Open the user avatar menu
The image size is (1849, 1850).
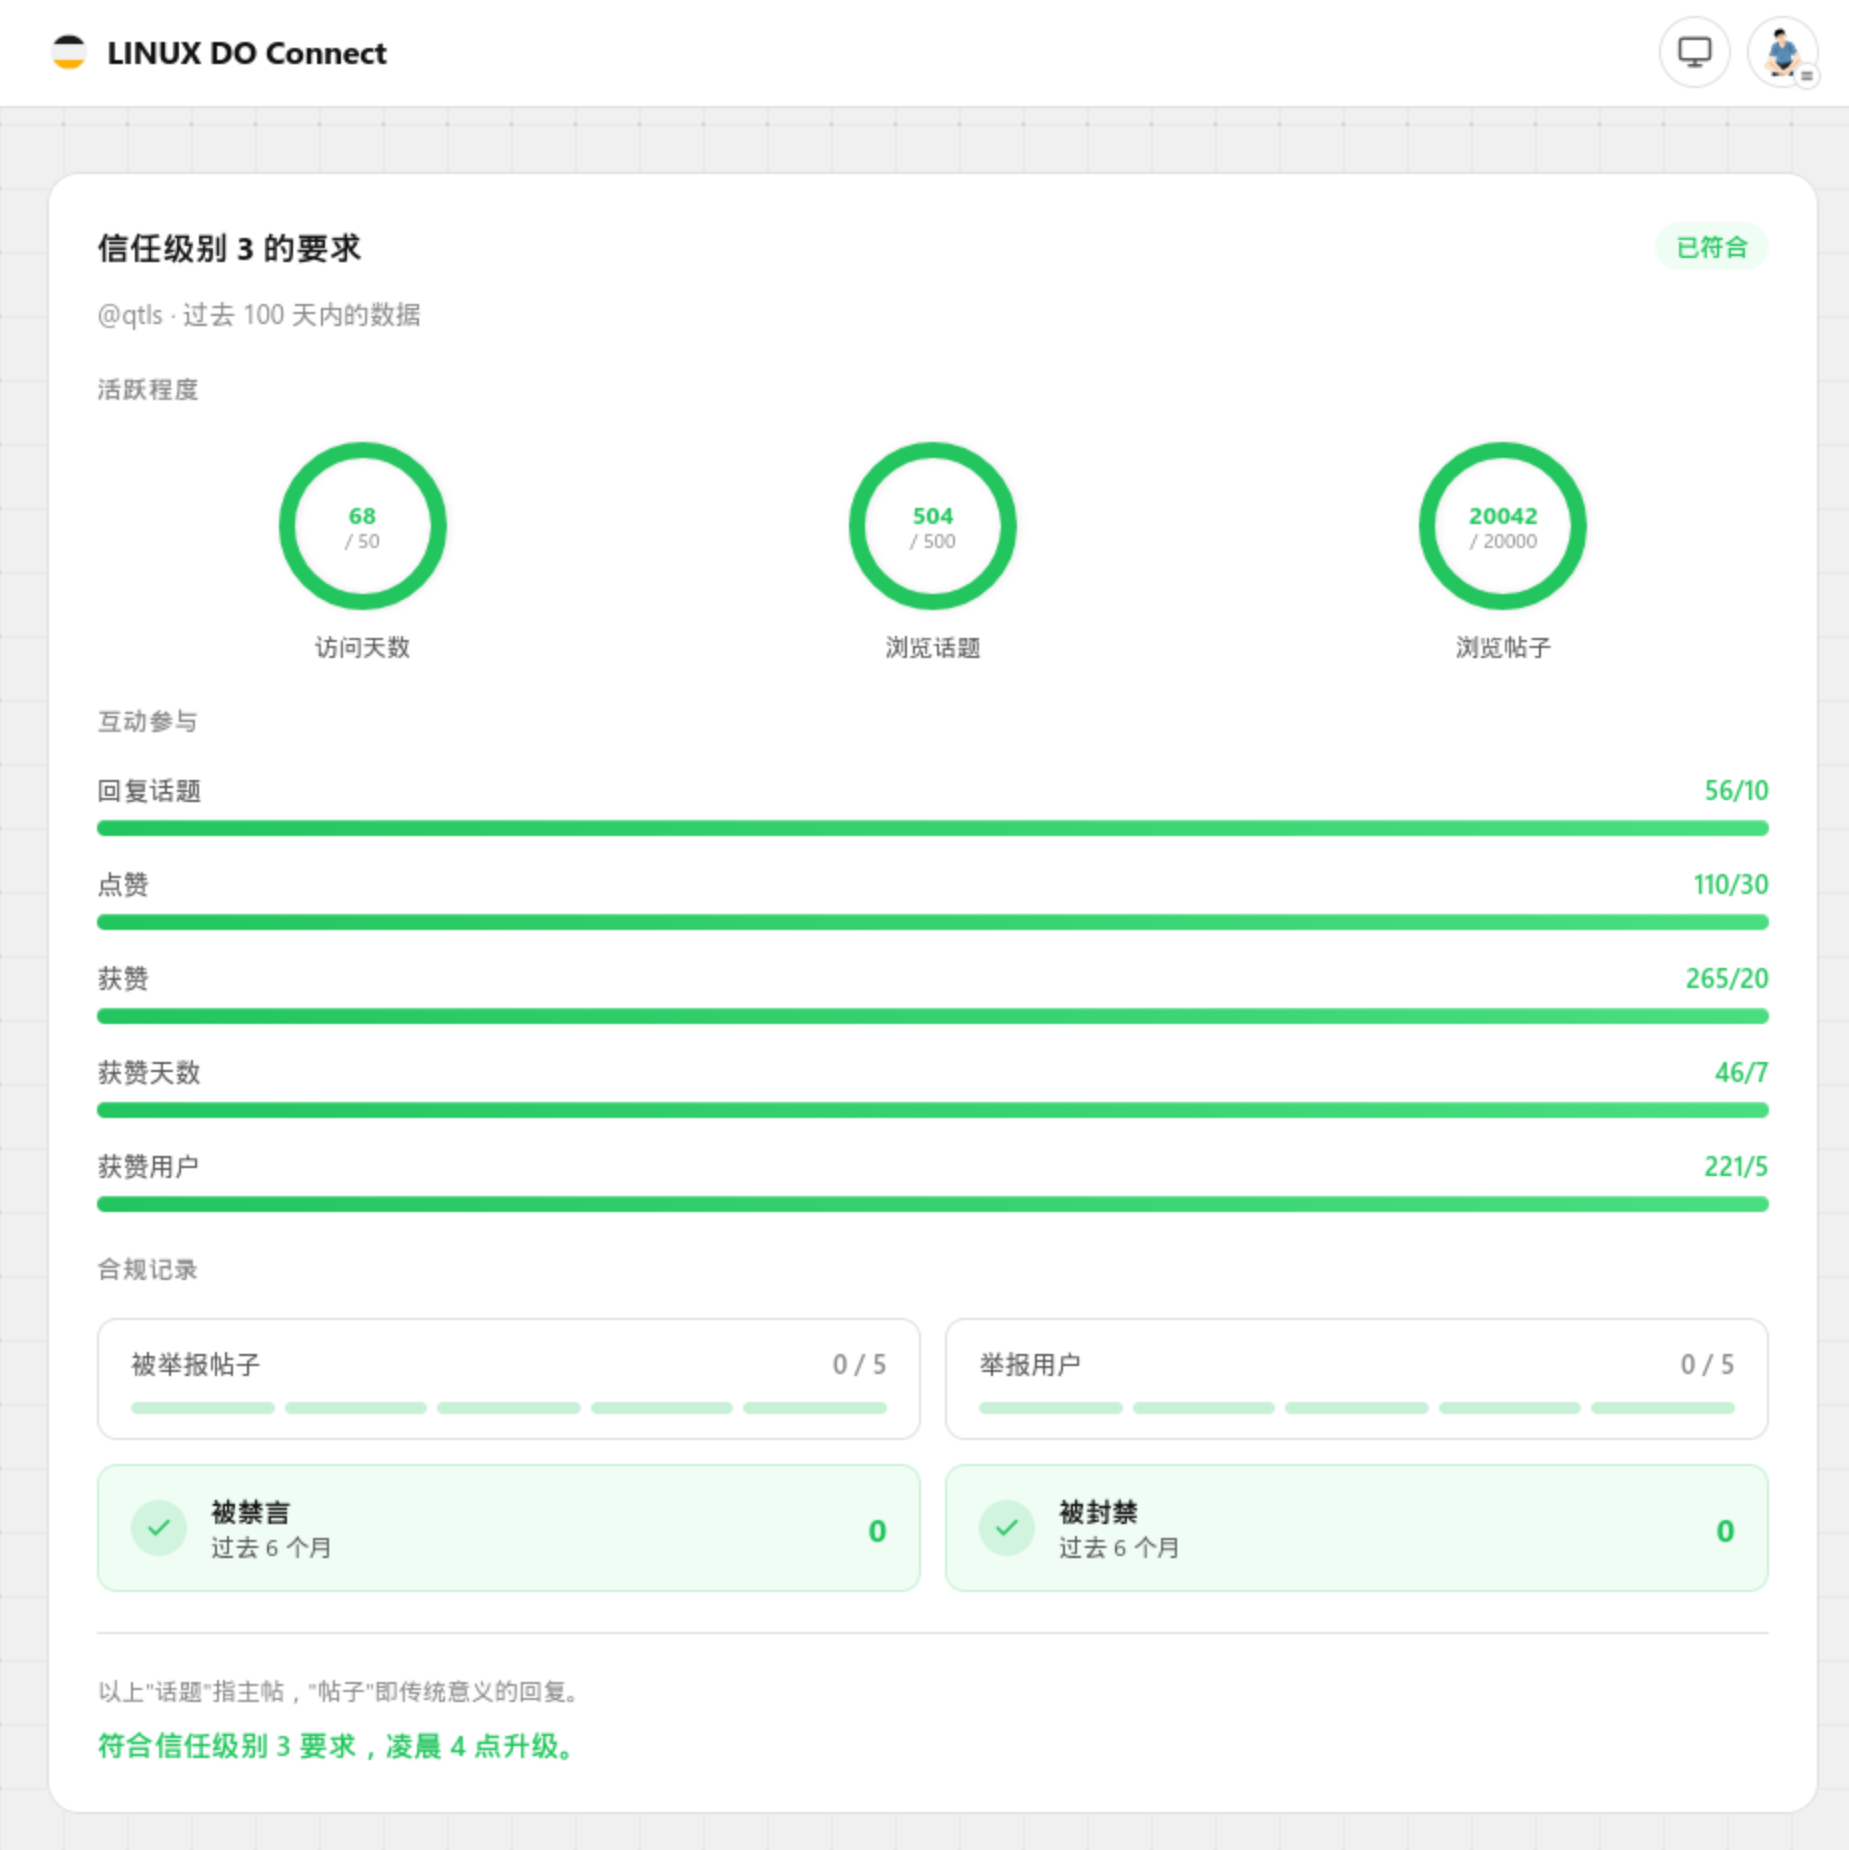pyautogui.click(x=1781, y=53)
